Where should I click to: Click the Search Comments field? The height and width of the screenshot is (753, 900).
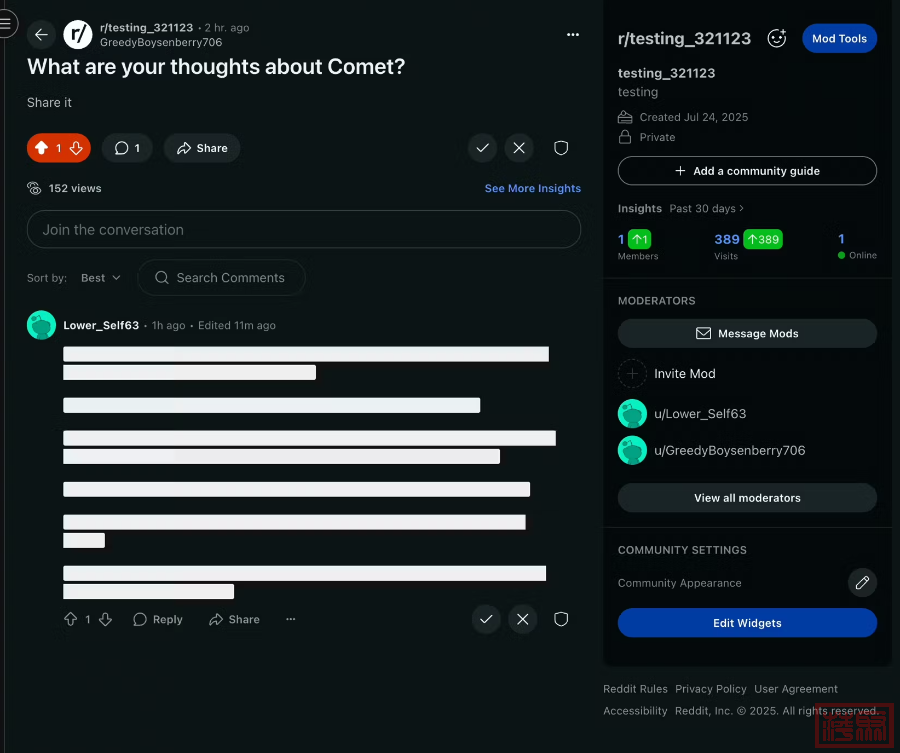(221, 278)
